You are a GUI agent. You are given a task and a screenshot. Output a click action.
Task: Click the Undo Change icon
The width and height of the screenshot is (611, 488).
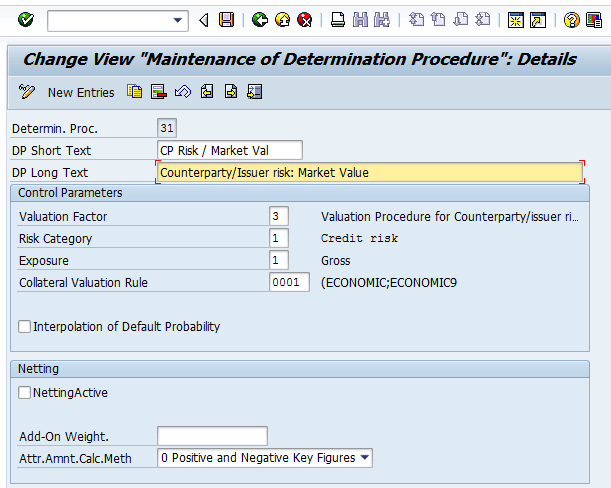[182, 92]
